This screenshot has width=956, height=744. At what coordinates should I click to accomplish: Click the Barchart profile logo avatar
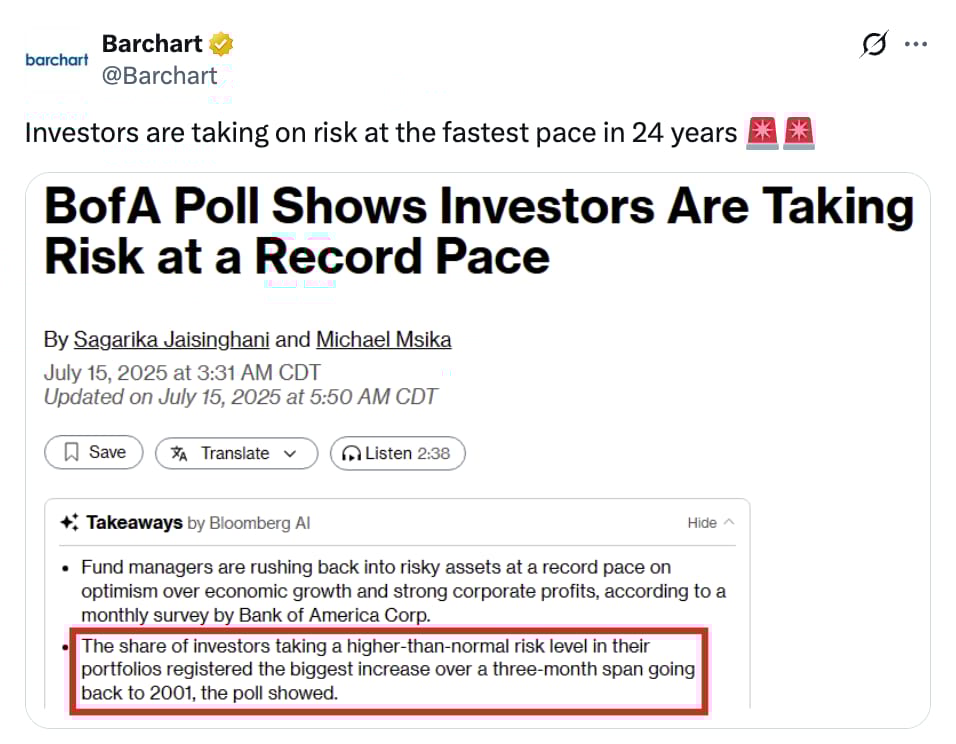pos(57,60)
